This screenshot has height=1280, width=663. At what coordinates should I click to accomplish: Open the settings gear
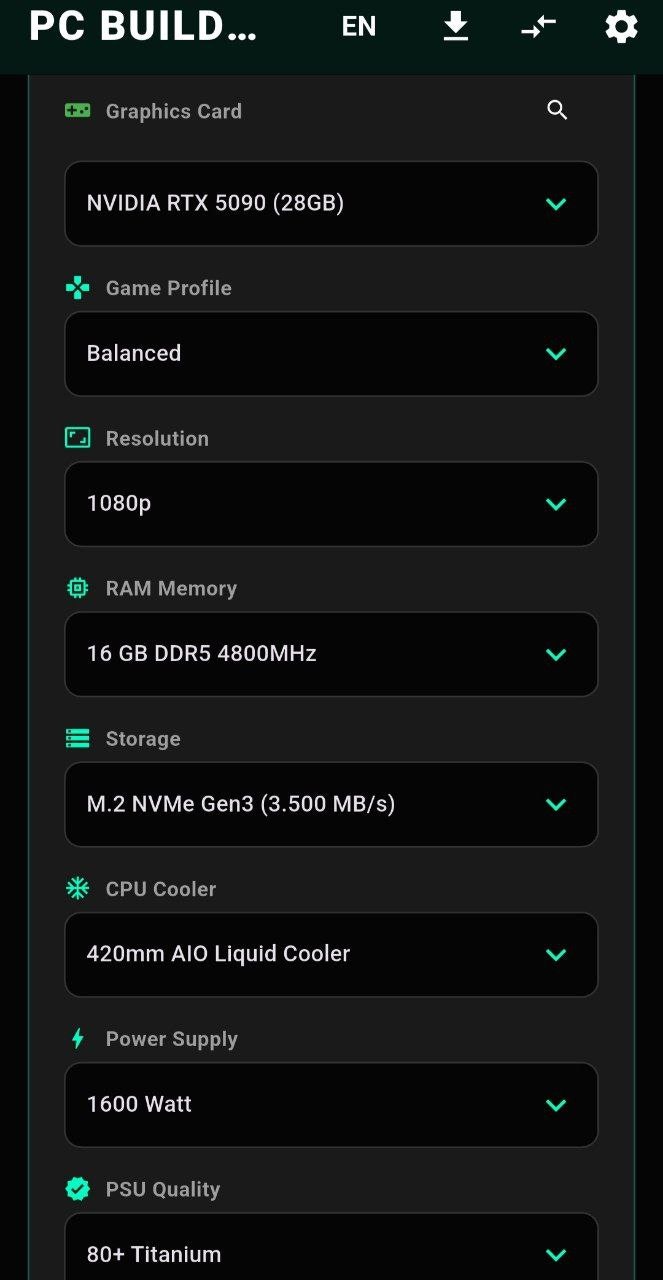pyautogui.click(x=621, y=27)
